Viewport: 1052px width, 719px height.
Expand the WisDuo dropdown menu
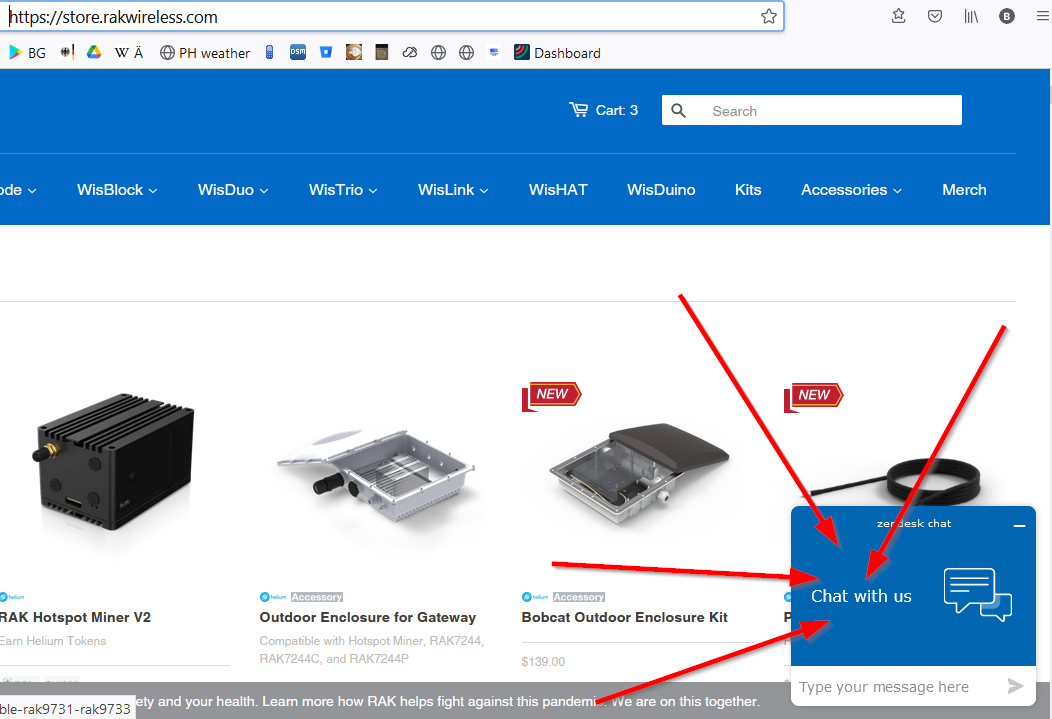coord(233,190)
